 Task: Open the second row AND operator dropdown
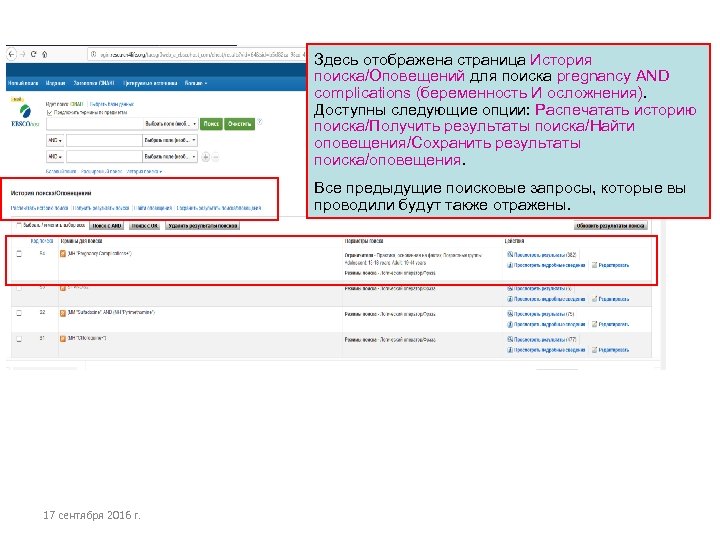(x=55, y=140)
